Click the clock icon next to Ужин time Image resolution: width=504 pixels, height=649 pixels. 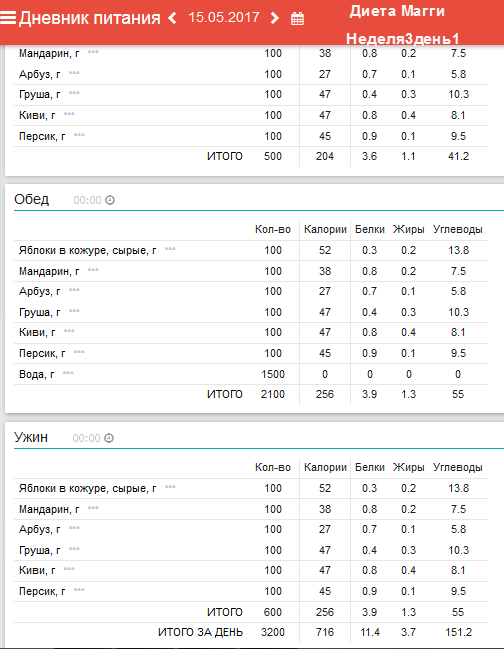pos(108,438)
